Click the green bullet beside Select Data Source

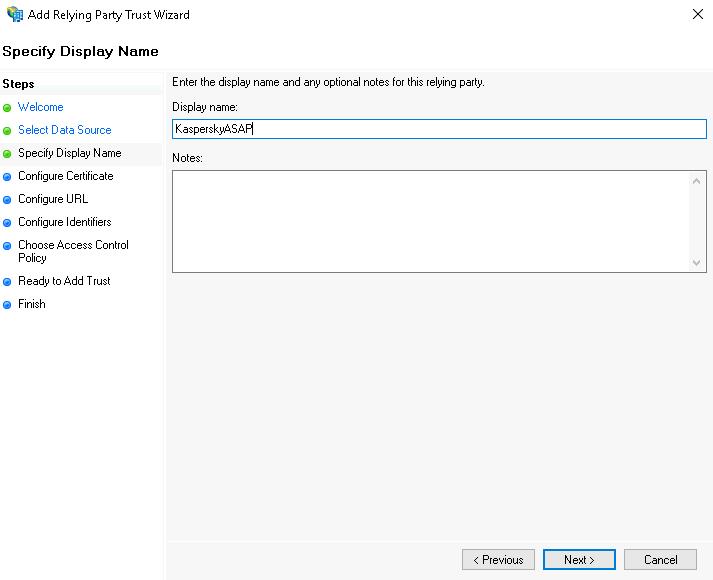click(x=7, y=131)
